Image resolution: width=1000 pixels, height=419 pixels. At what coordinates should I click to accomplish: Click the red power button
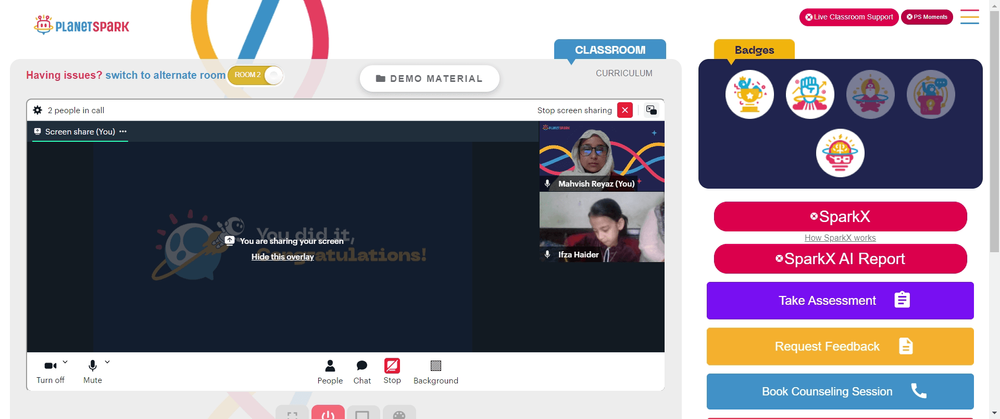[x=328, y=413]
